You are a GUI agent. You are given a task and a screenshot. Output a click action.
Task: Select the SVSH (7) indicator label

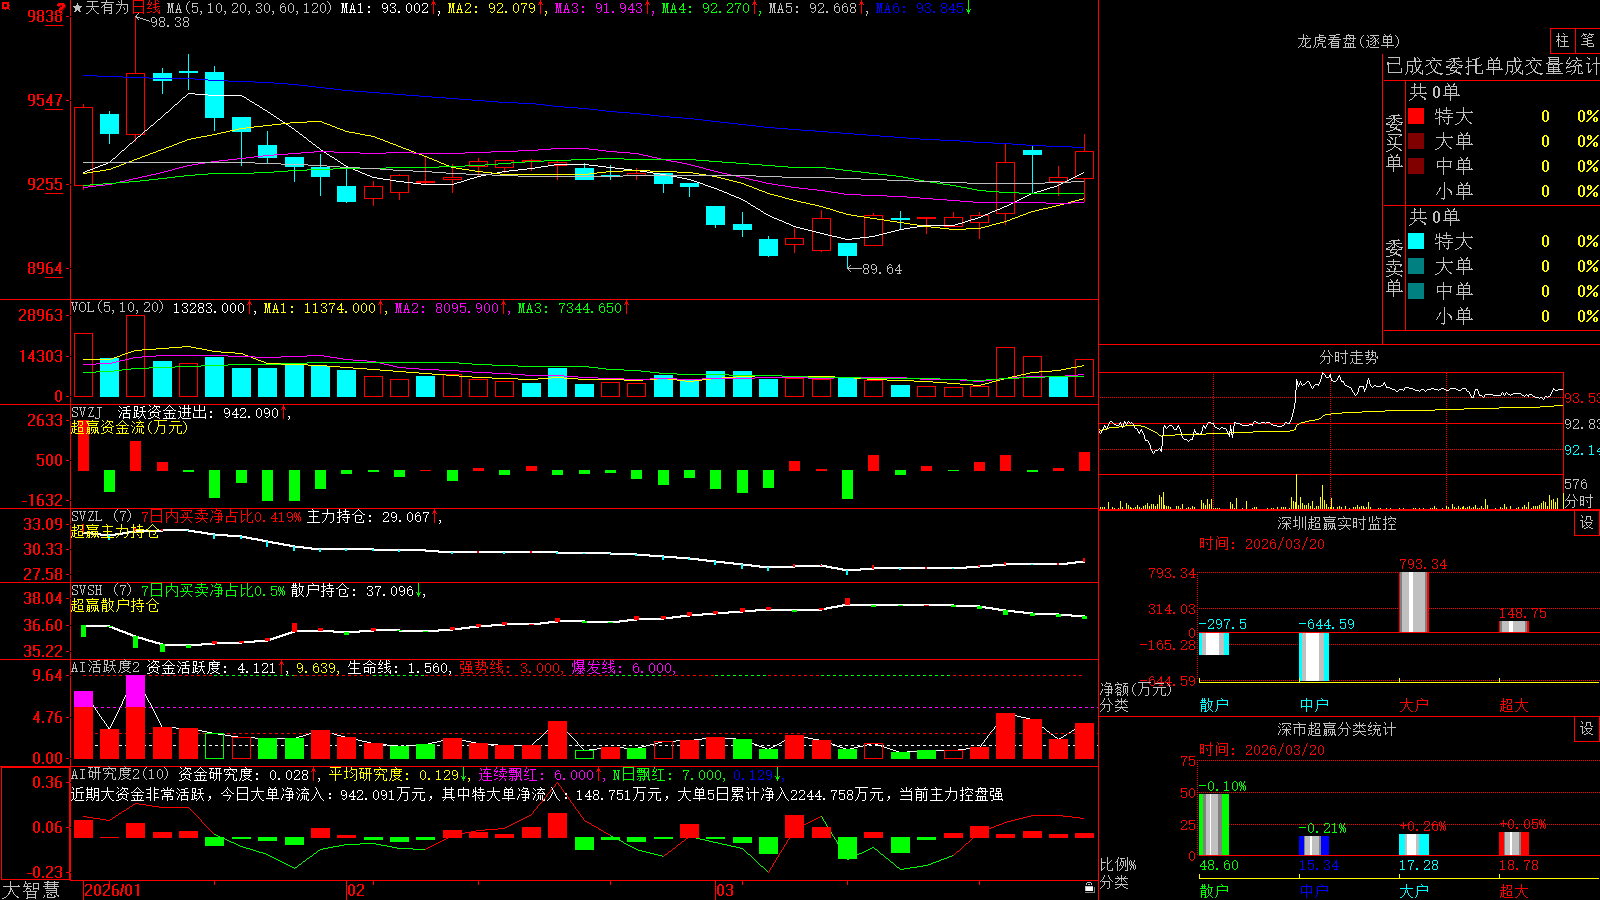point(101,591)
